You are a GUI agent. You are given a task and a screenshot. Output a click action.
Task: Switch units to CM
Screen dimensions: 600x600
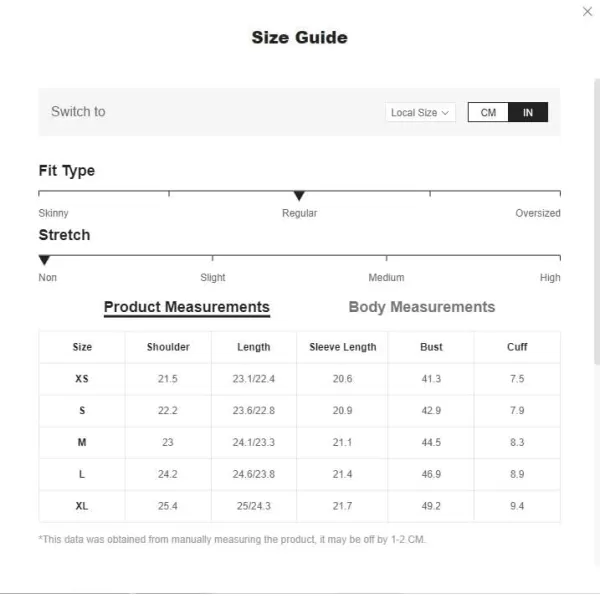point(488,112)
